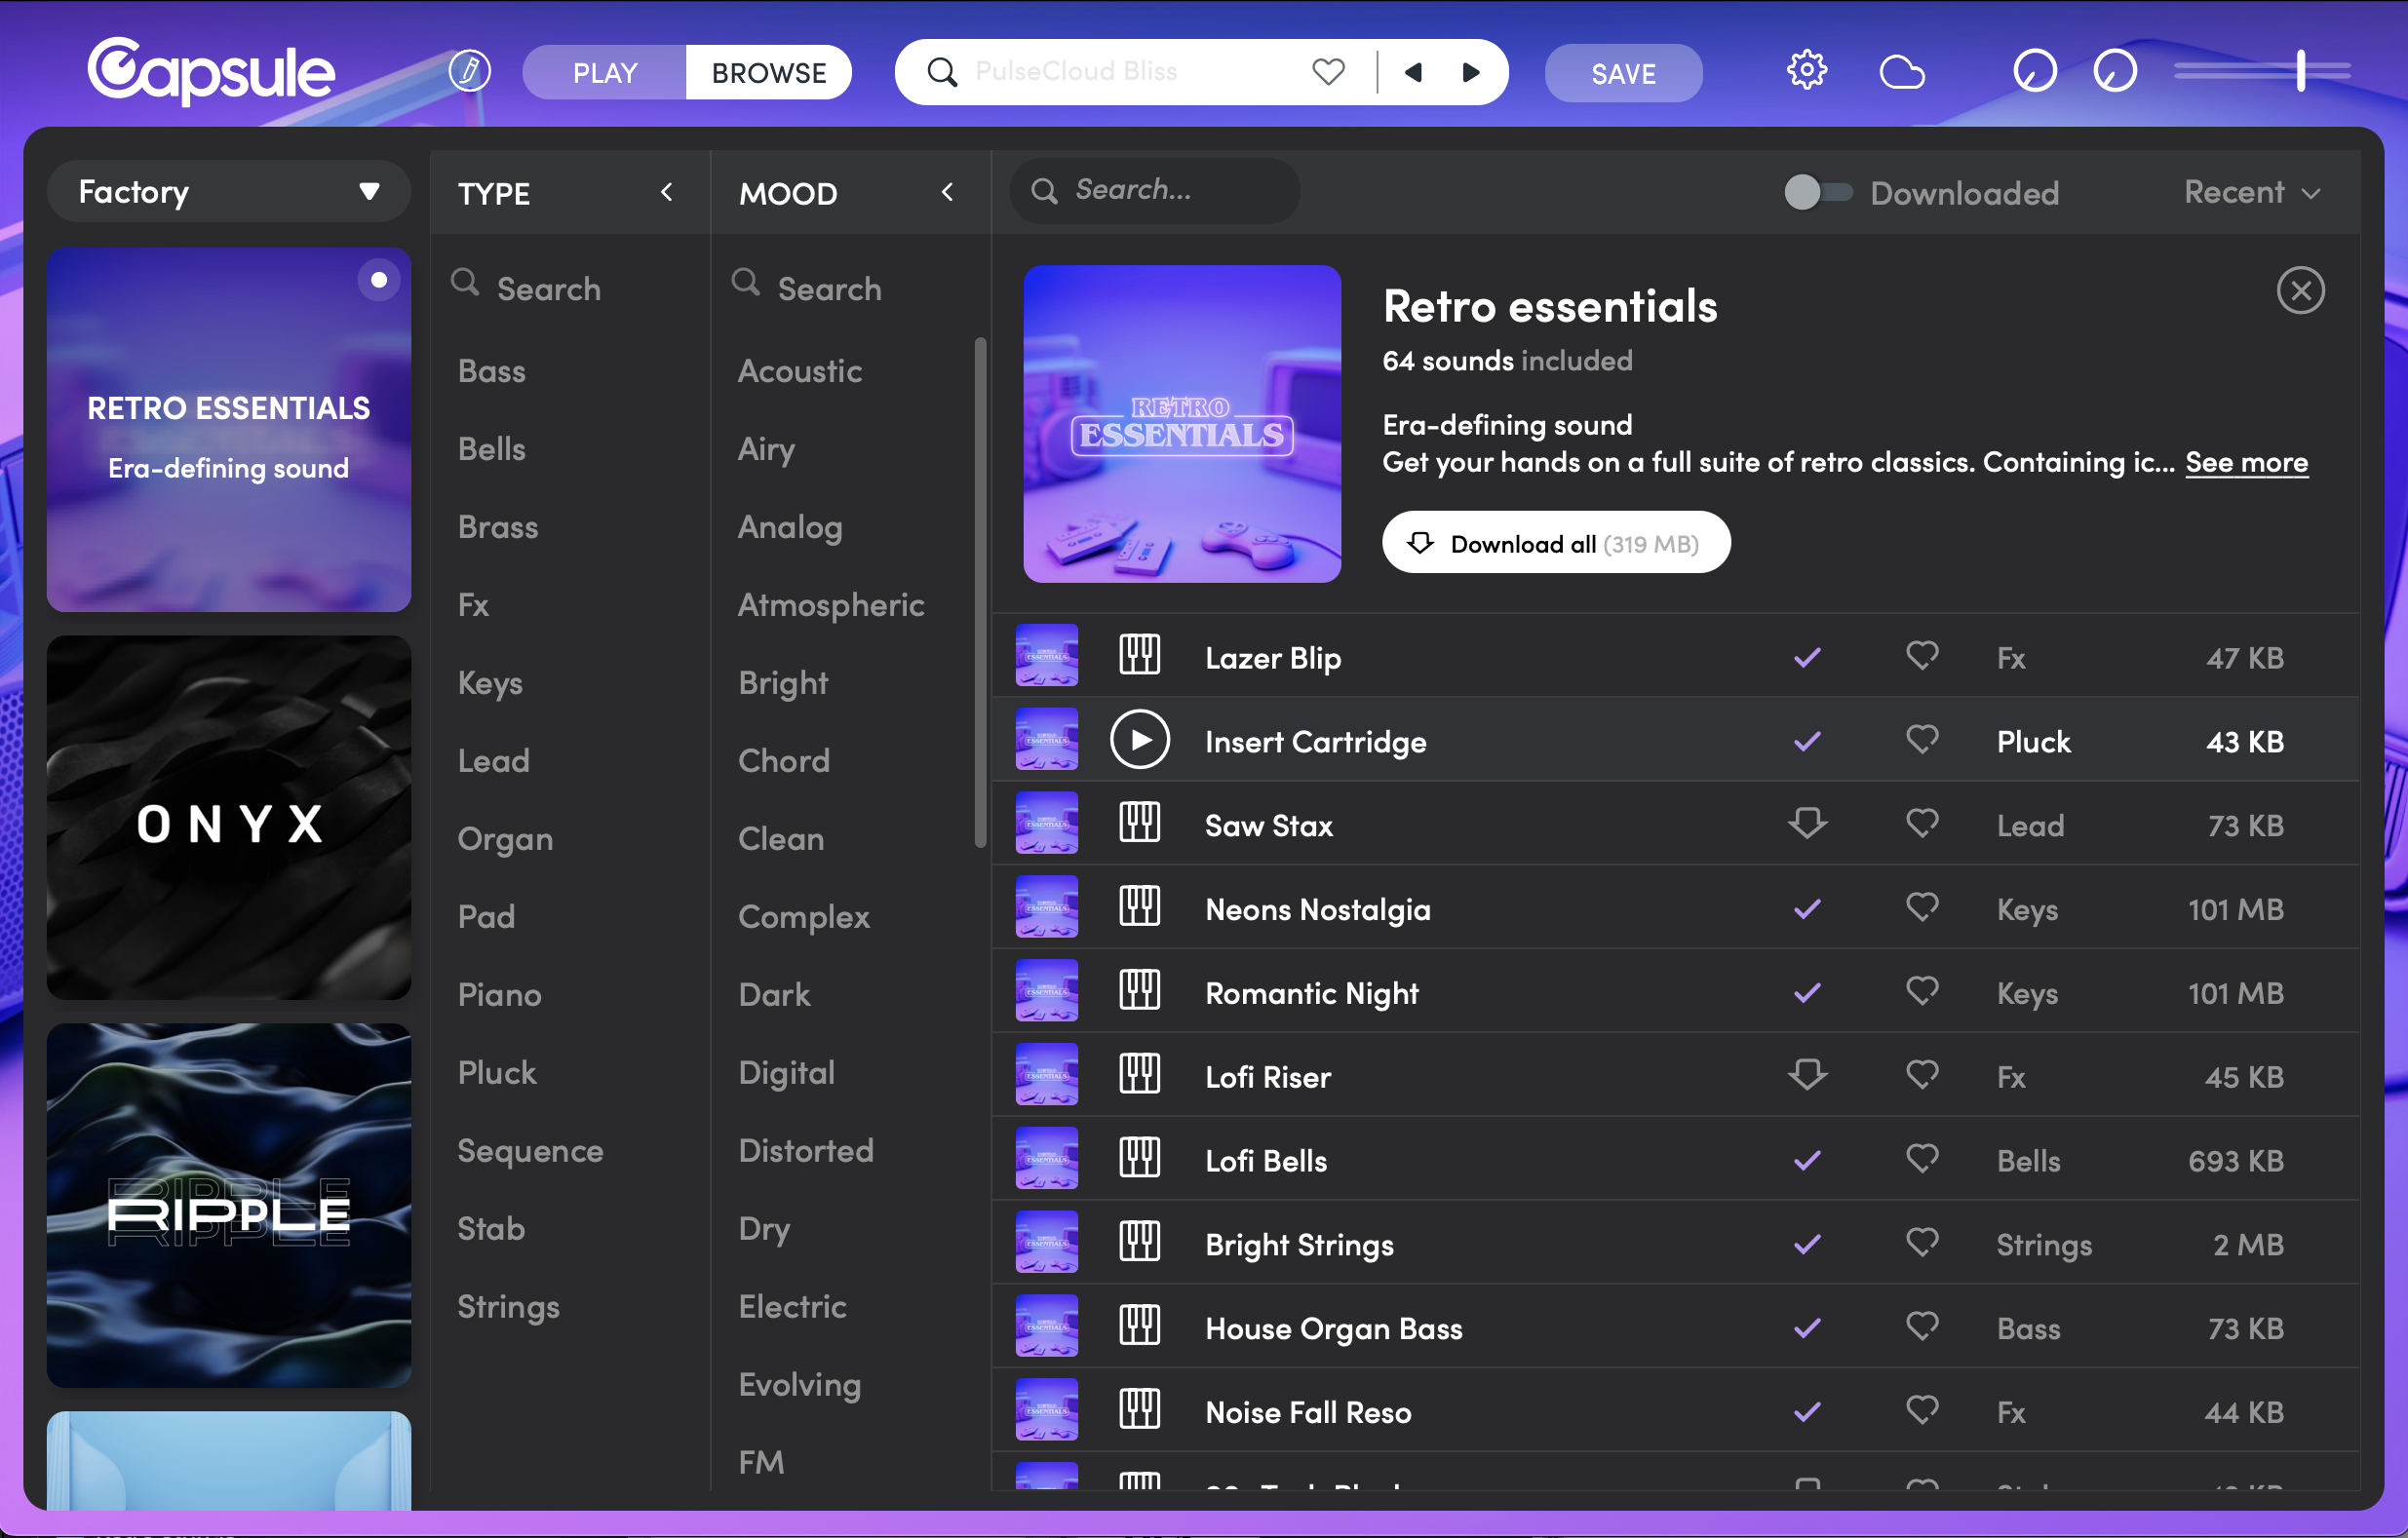Open the Recent sort dropdown
This screenshot has width=2408, height=1538.
click(x=2251, y=192)
